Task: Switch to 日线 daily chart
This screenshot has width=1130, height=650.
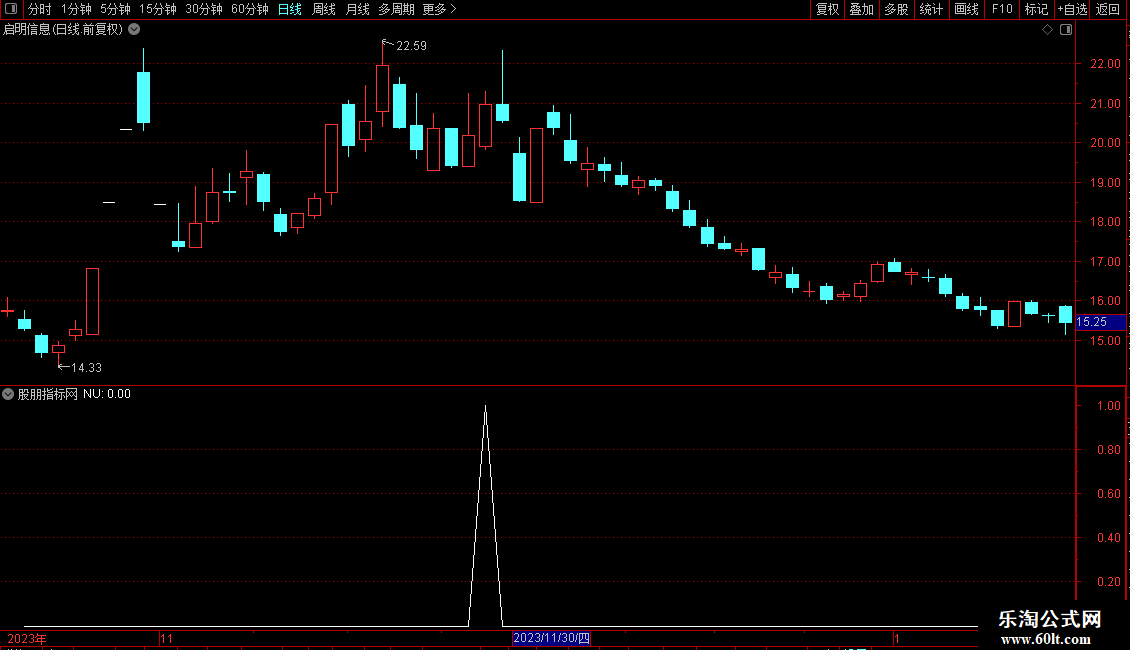Action: 290,9
